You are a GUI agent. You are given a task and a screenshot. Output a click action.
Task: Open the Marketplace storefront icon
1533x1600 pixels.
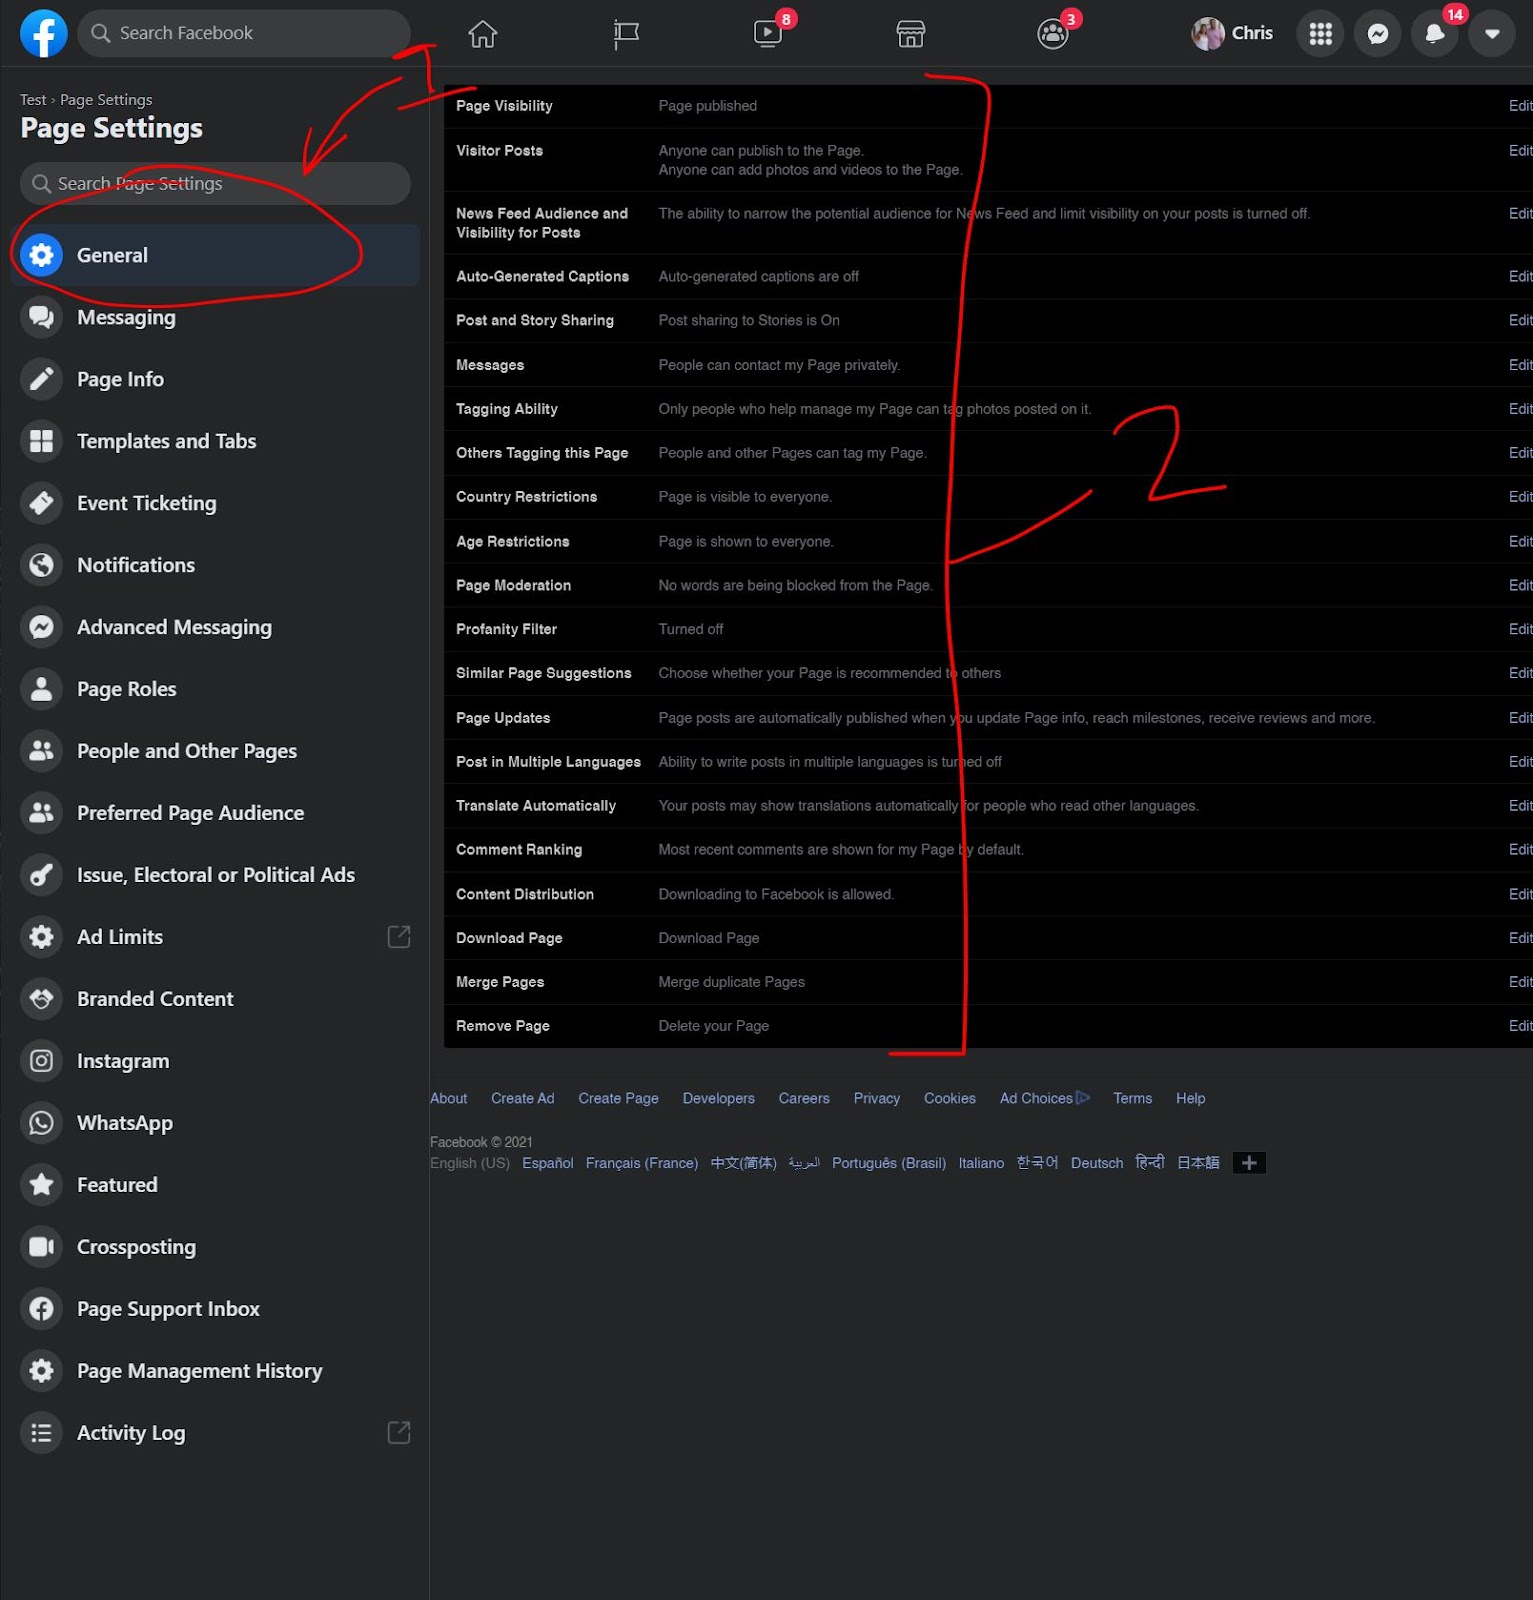910,34
